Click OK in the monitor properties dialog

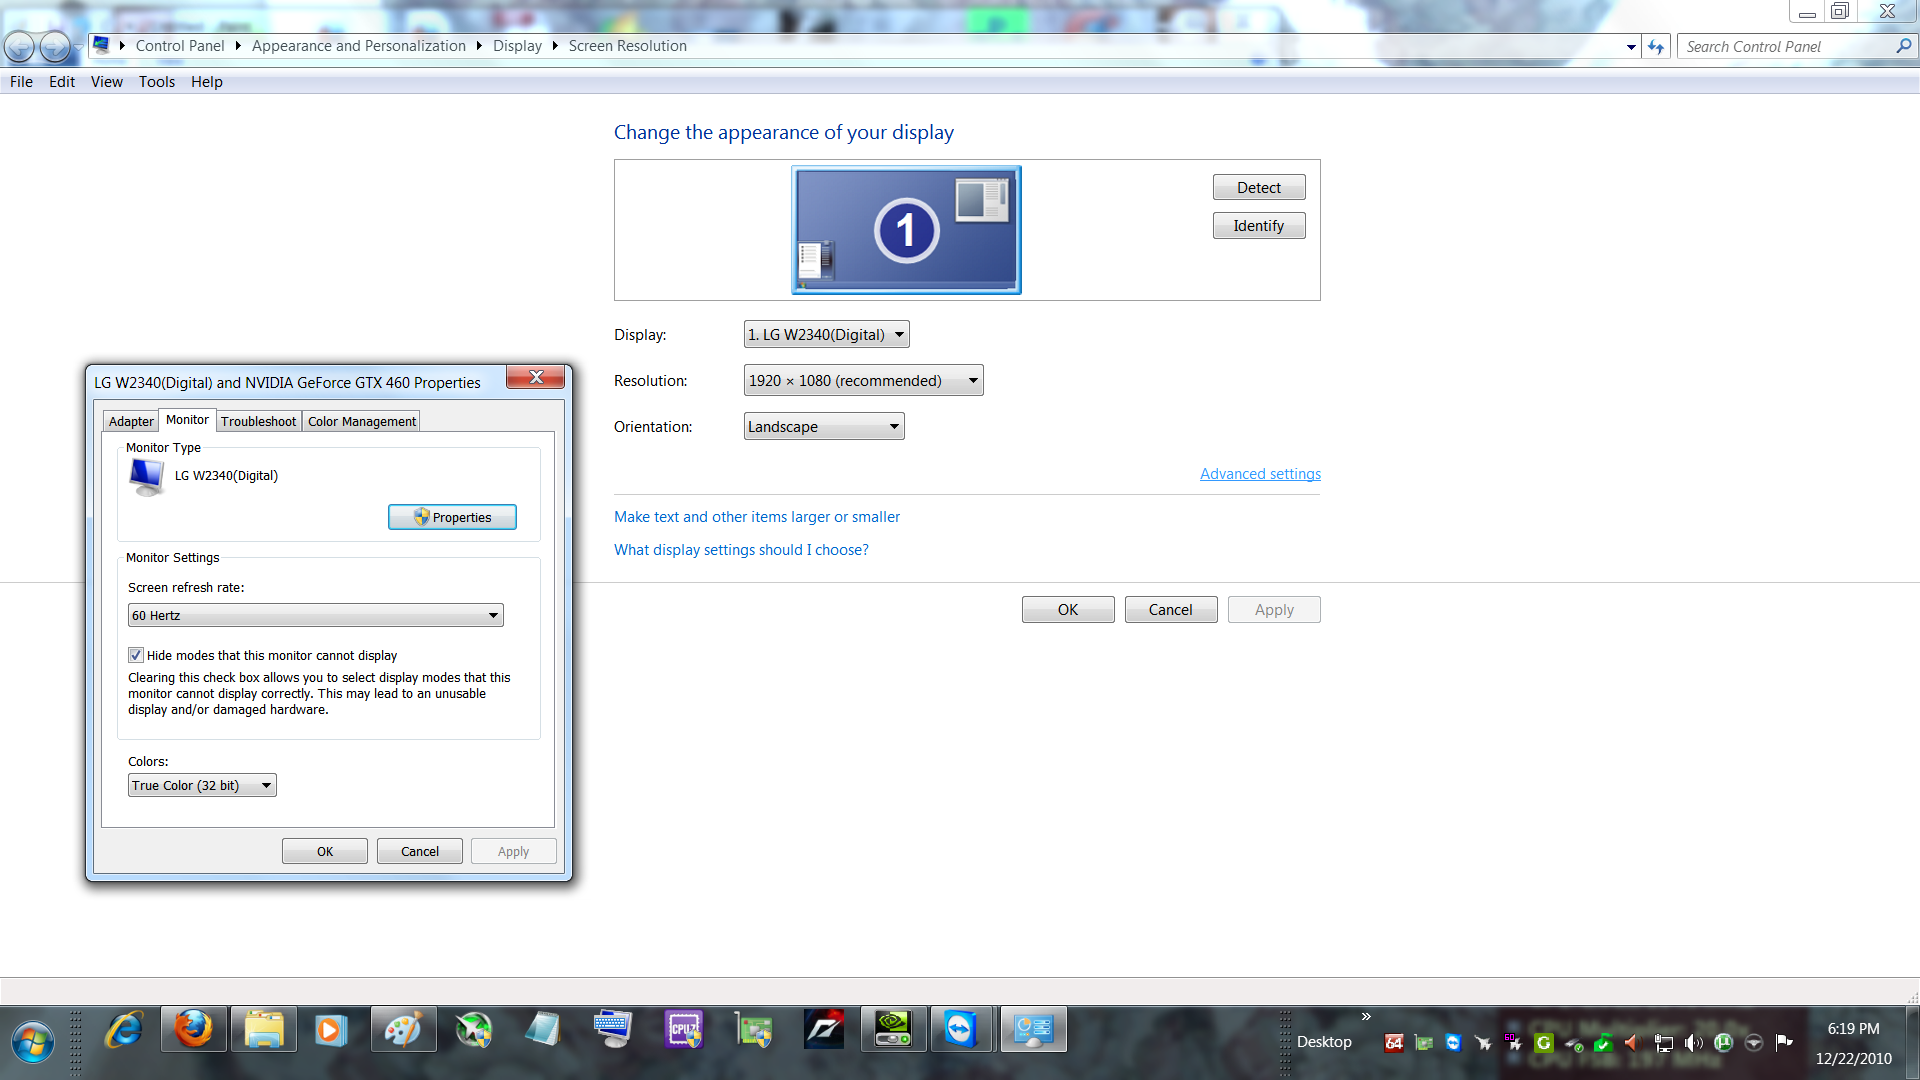tap(325, 851)
